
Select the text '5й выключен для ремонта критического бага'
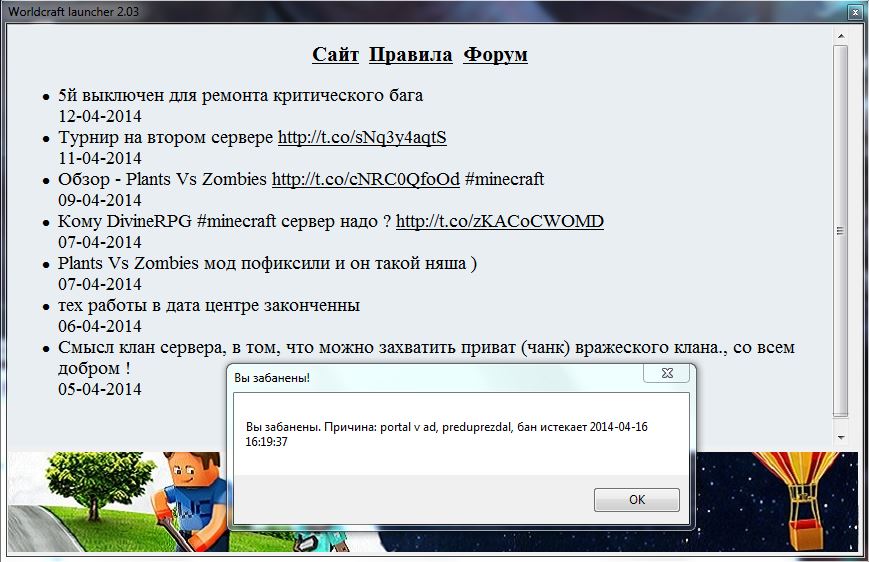241,95
